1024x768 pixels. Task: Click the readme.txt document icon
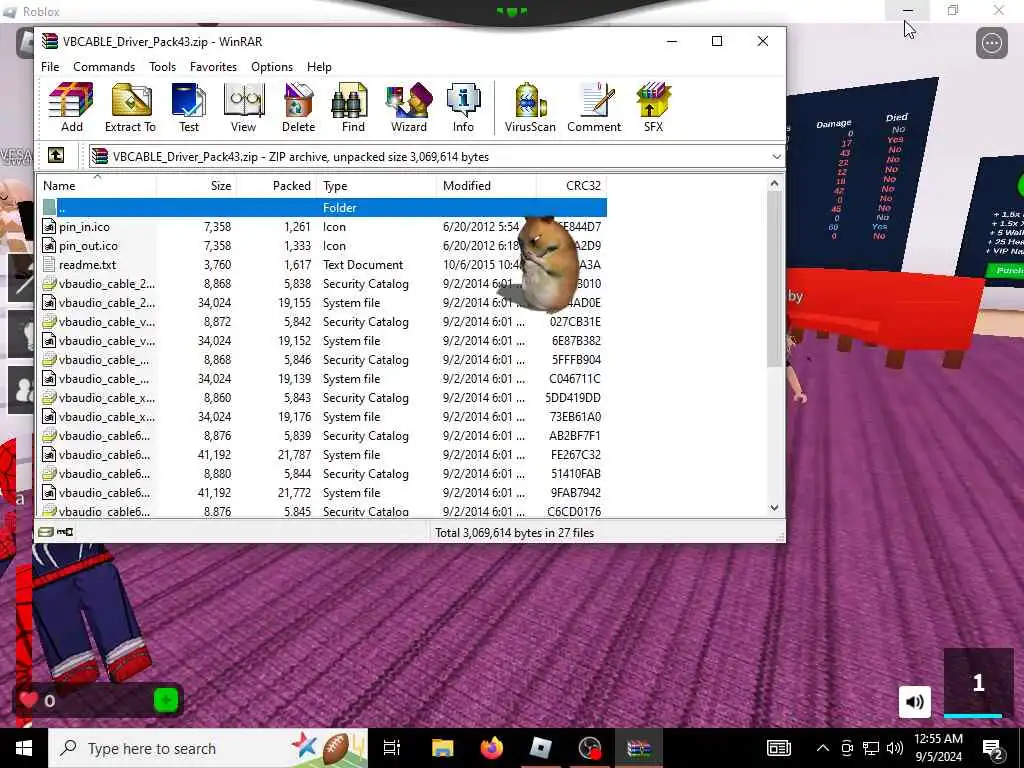(x=49, y=264)
